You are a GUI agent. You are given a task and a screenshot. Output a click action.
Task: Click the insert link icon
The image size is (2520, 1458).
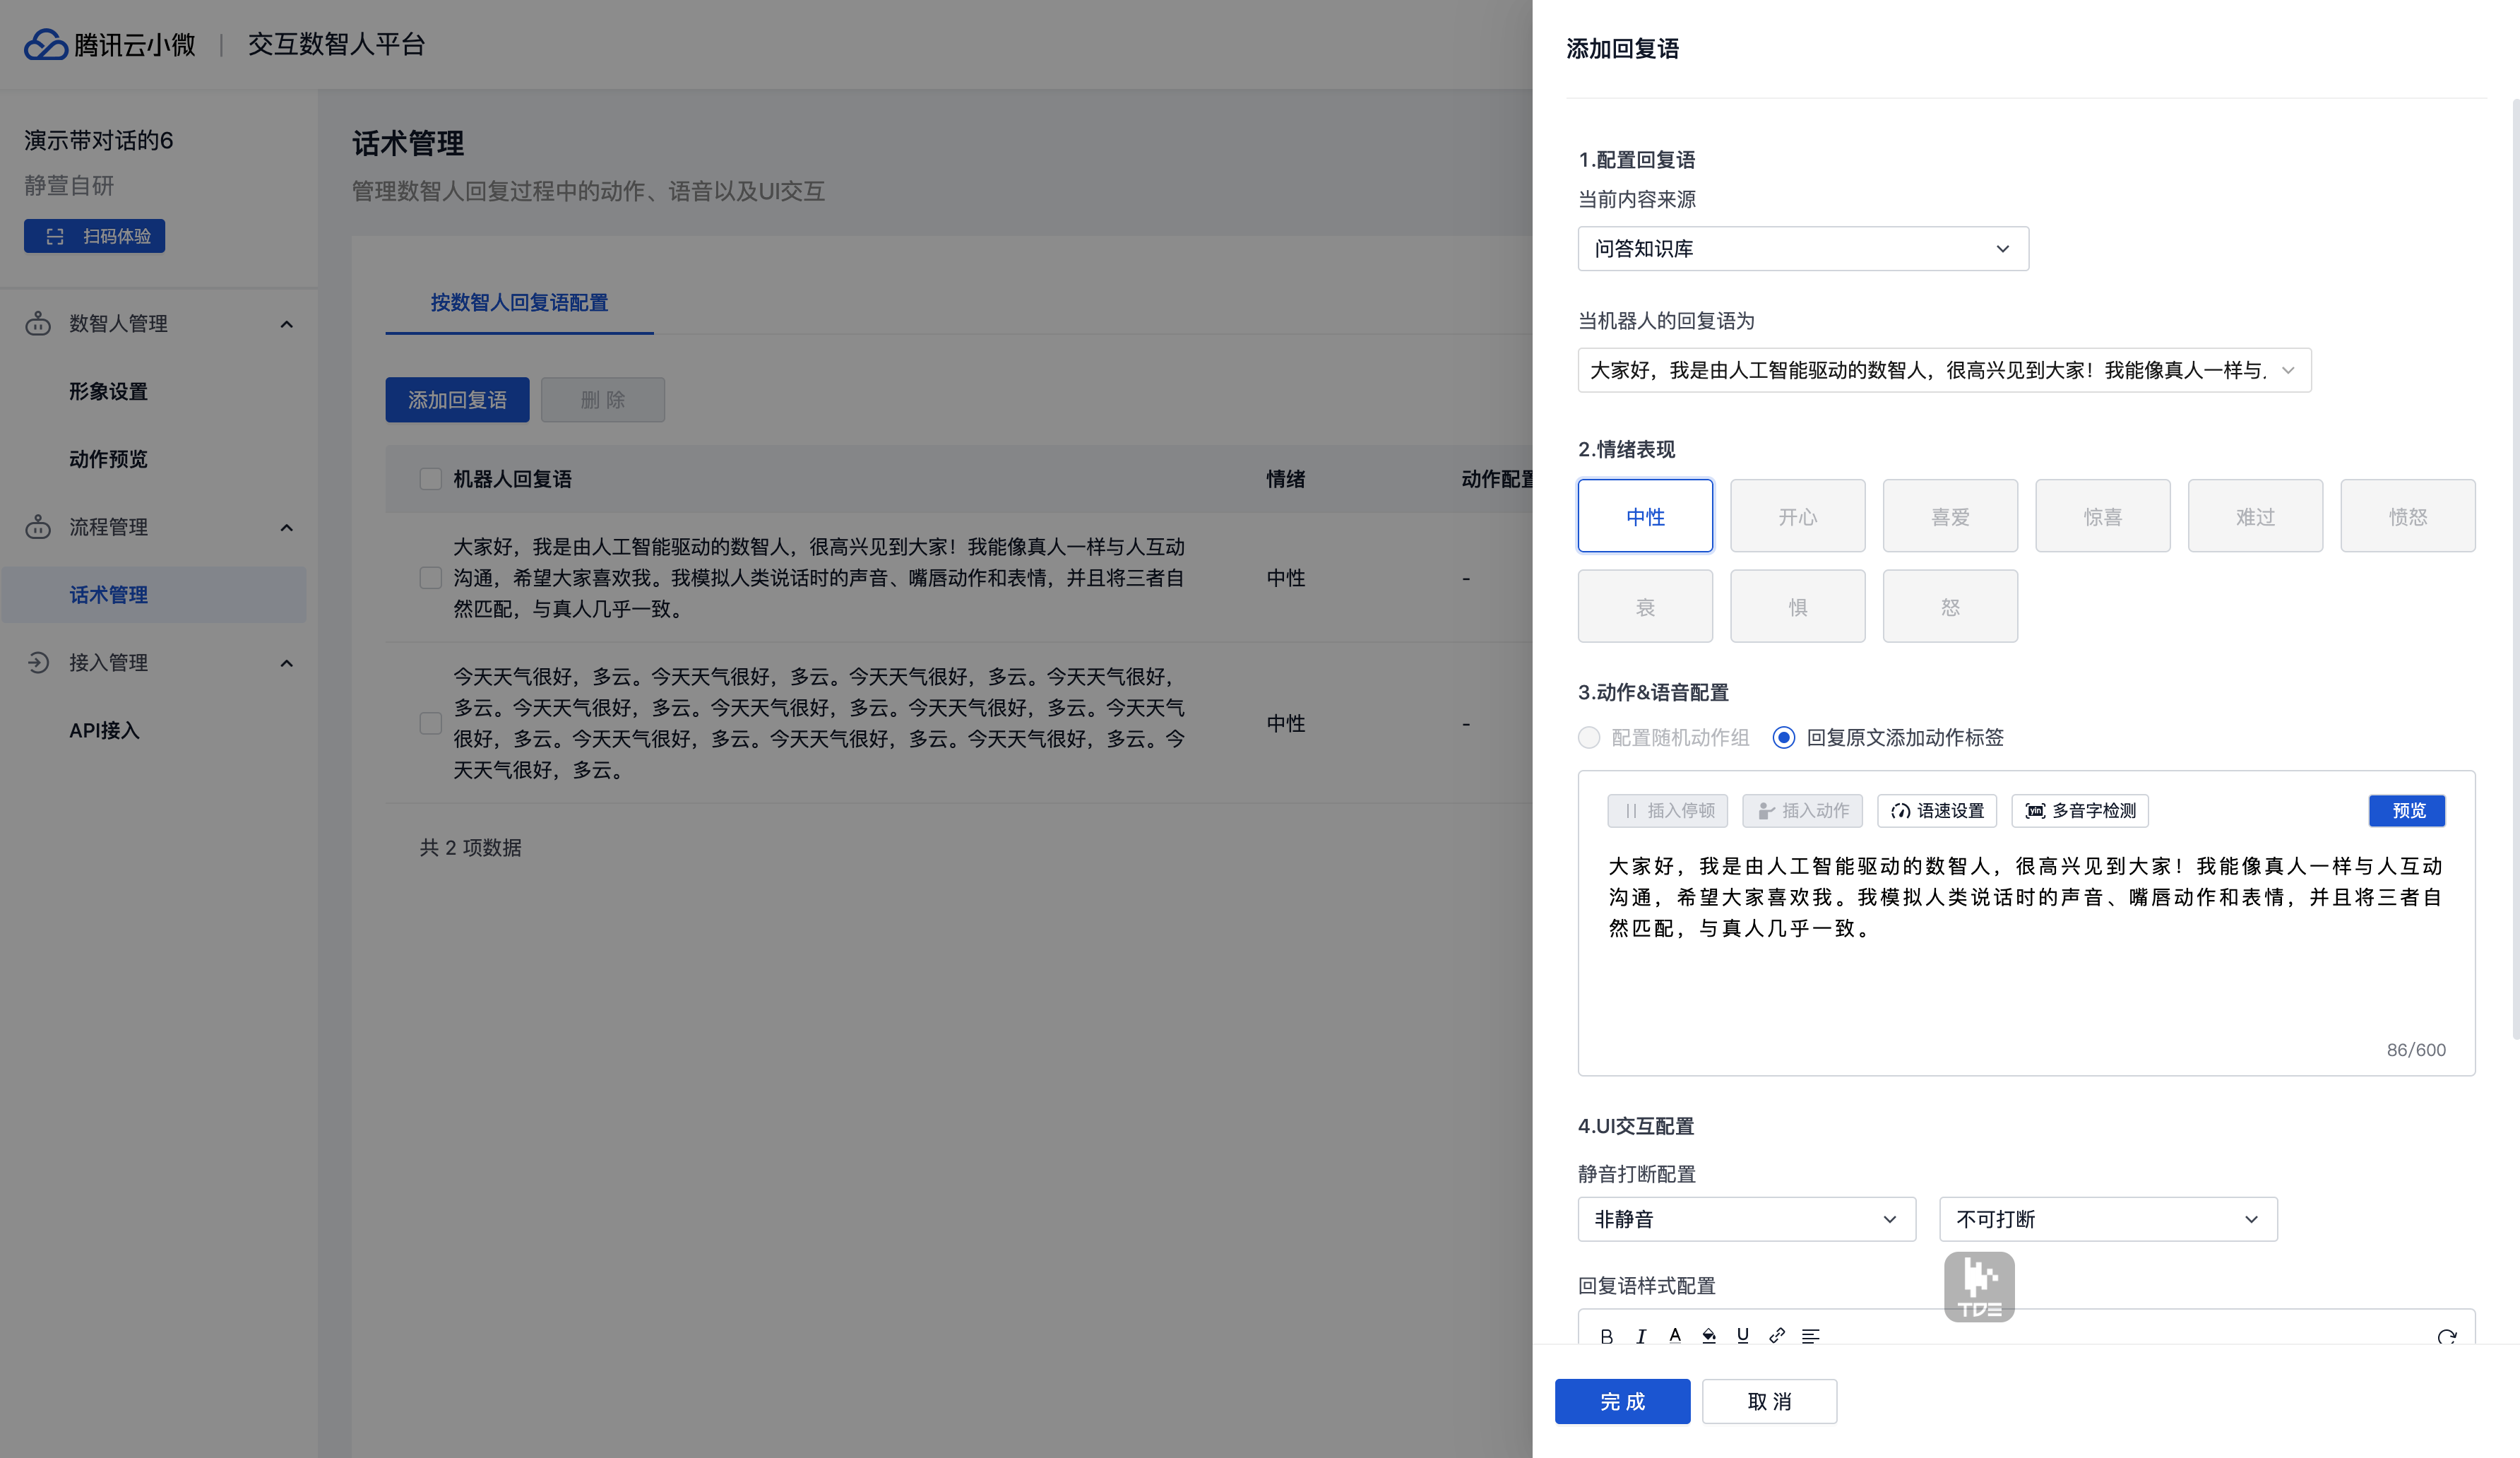coord(1777,1336)
